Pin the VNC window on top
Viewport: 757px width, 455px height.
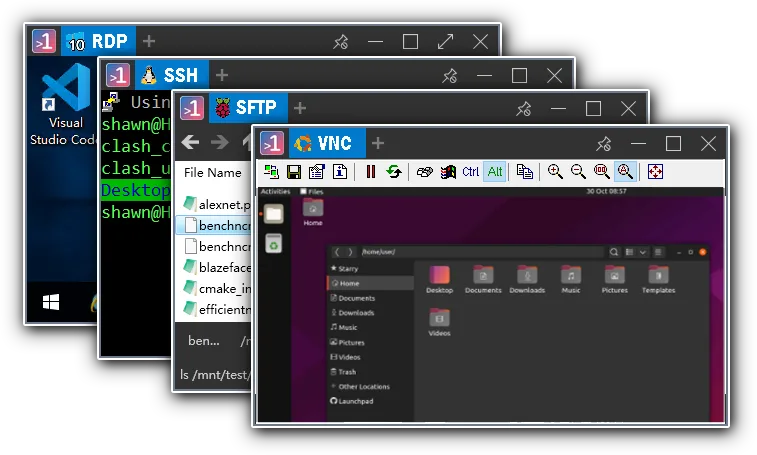pyautogui.click(x=603, y=143)
